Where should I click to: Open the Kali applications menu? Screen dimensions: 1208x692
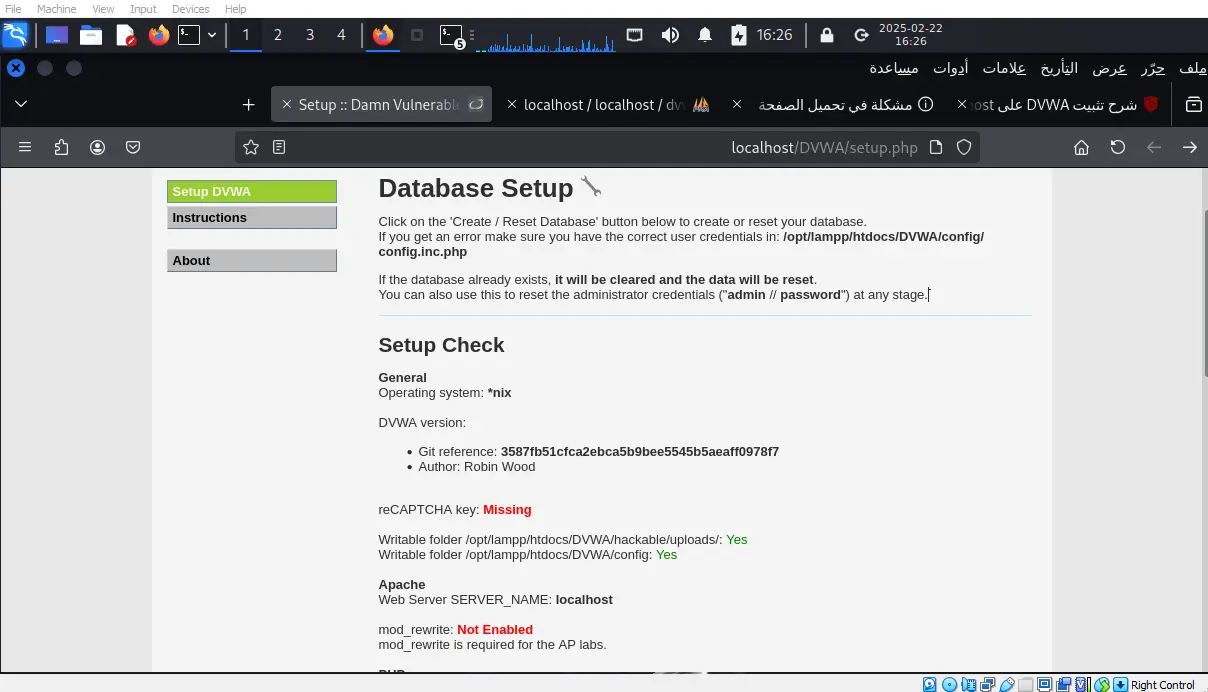click(15, 35)
